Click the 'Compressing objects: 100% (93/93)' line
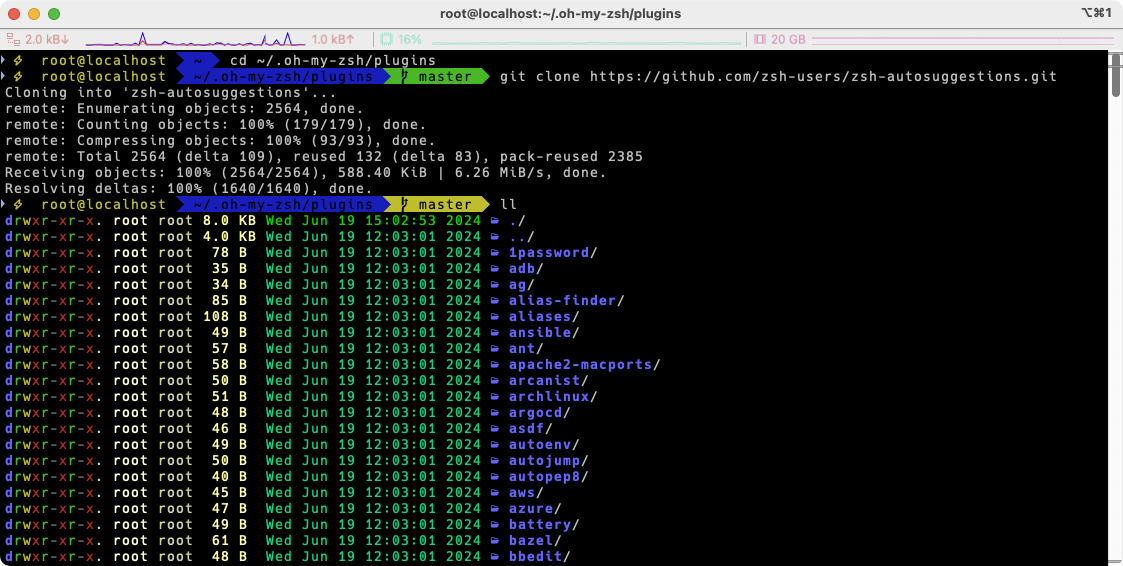 click(x=221, y=140)
